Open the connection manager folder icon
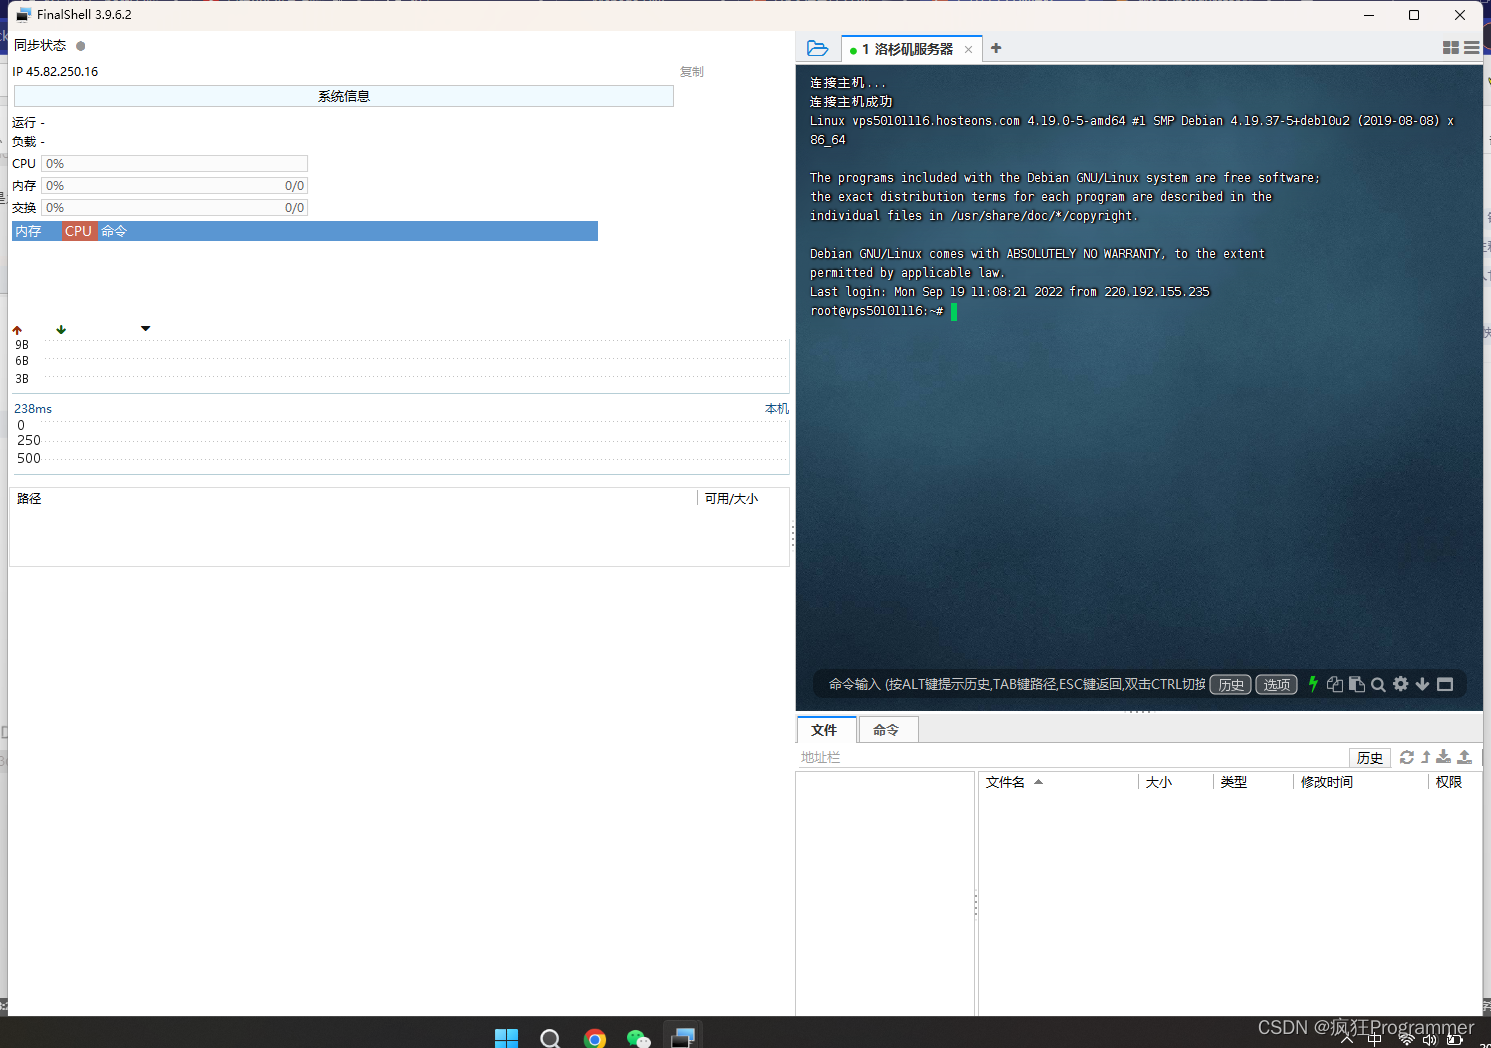 coord(817,48)
